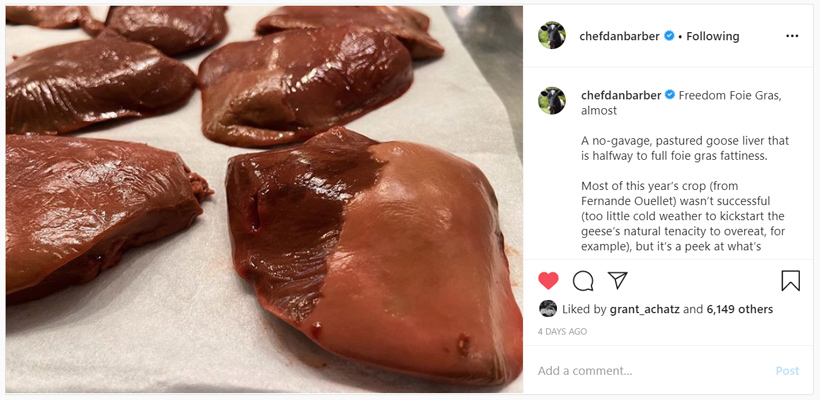Open chefdanbarber profile from caption username
This screenshot has height=400, width=820.
tap(620, 95)
